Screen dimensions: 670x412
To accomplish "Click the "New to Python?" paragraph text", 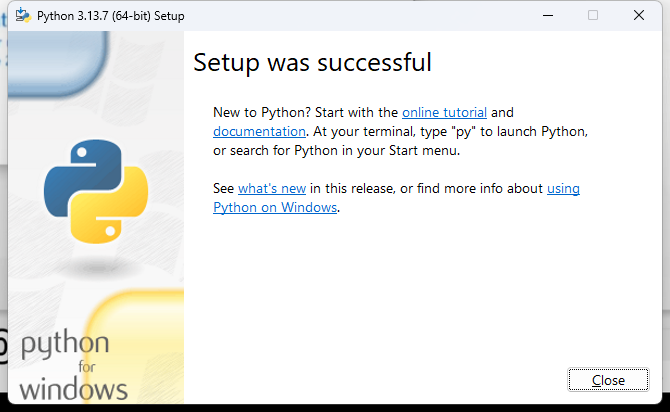I will tap(300, 113).
